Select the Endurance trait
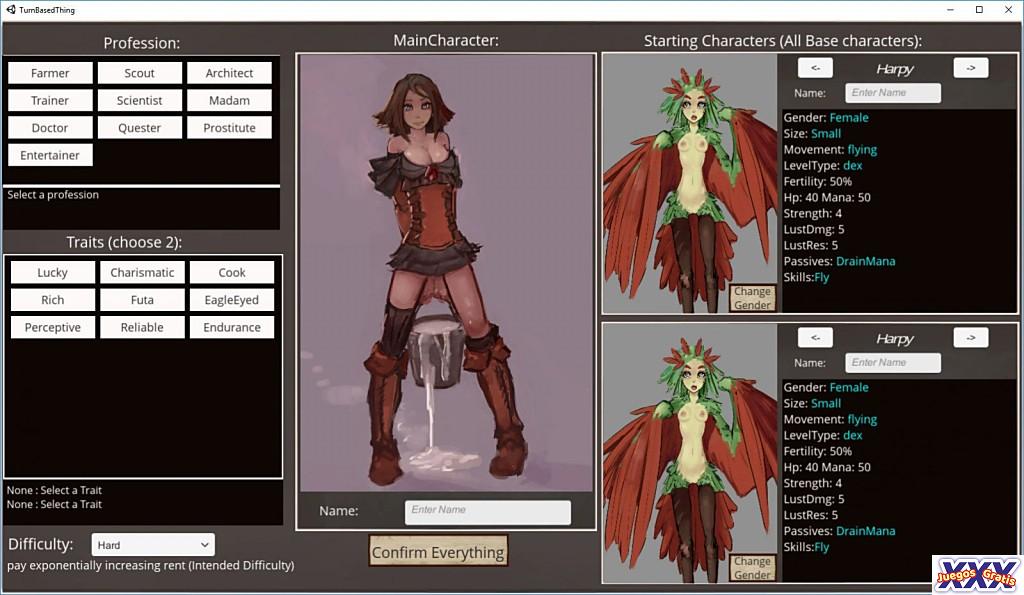The image size is (1024, 595). 231,327
